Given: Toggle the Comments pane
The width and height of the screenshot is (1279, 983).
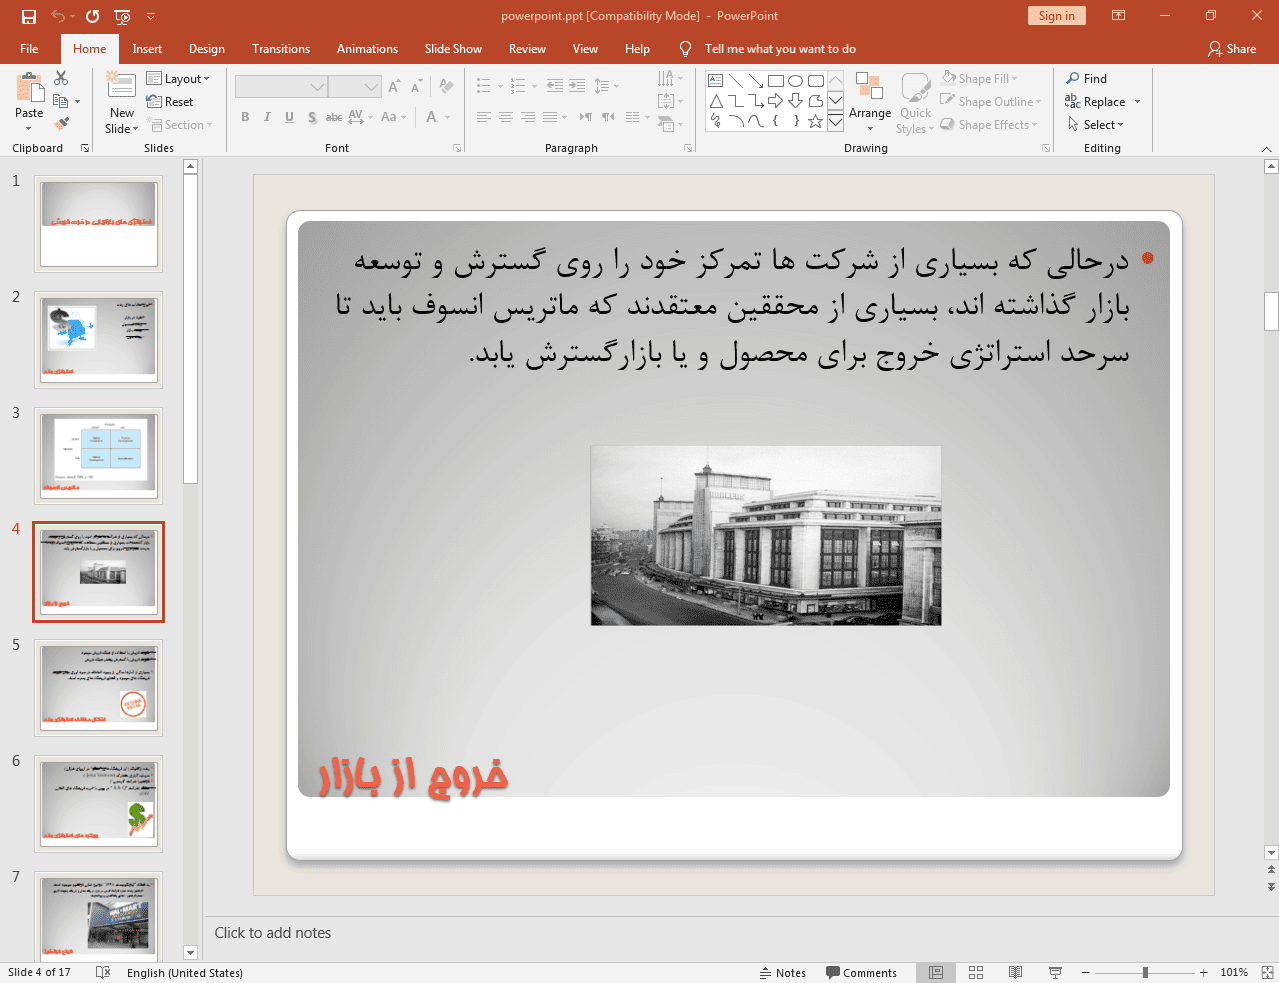Looking at the screenshot, I should 861,972.
